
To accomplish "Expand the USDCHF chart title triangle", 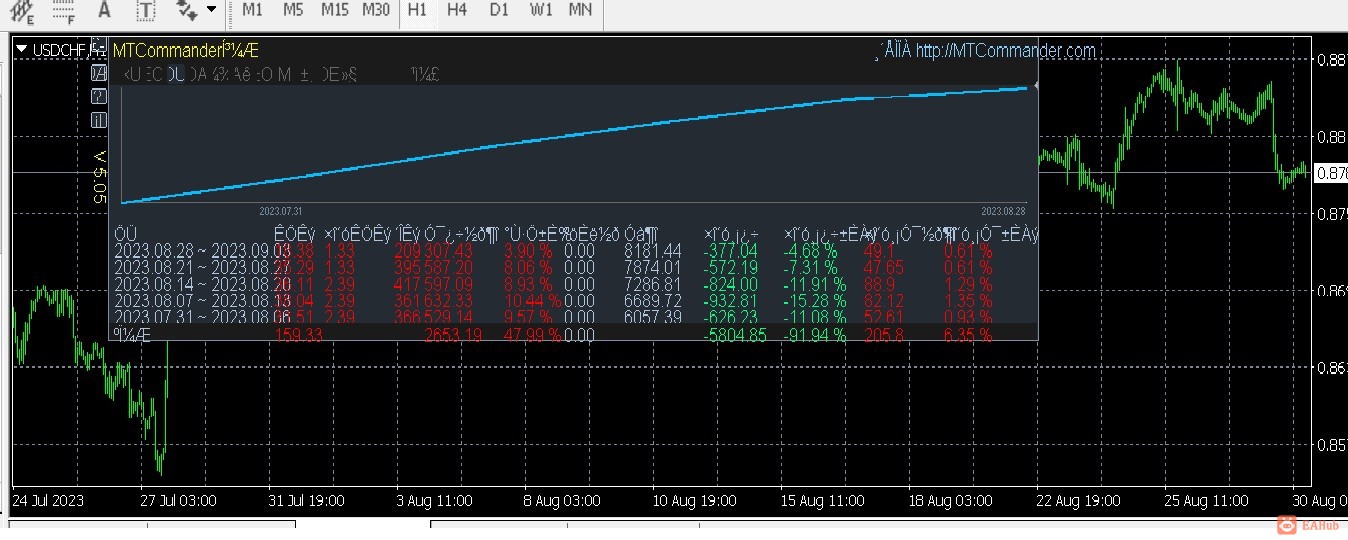I will 21,48.
